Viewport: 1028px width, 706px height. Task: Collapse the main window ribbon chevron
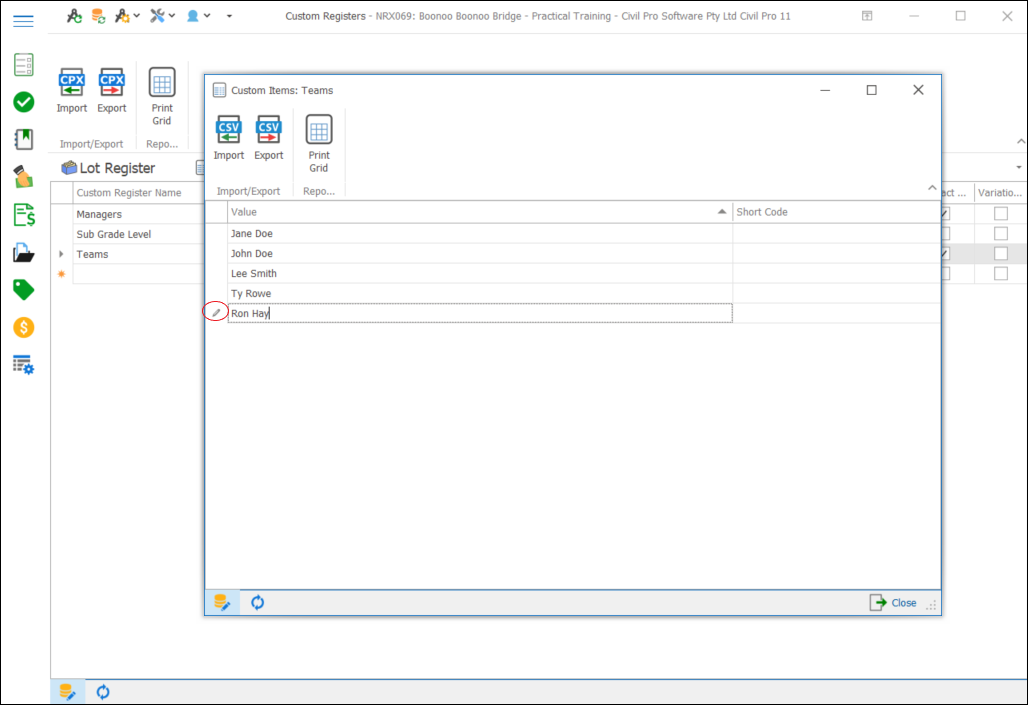1020,142
